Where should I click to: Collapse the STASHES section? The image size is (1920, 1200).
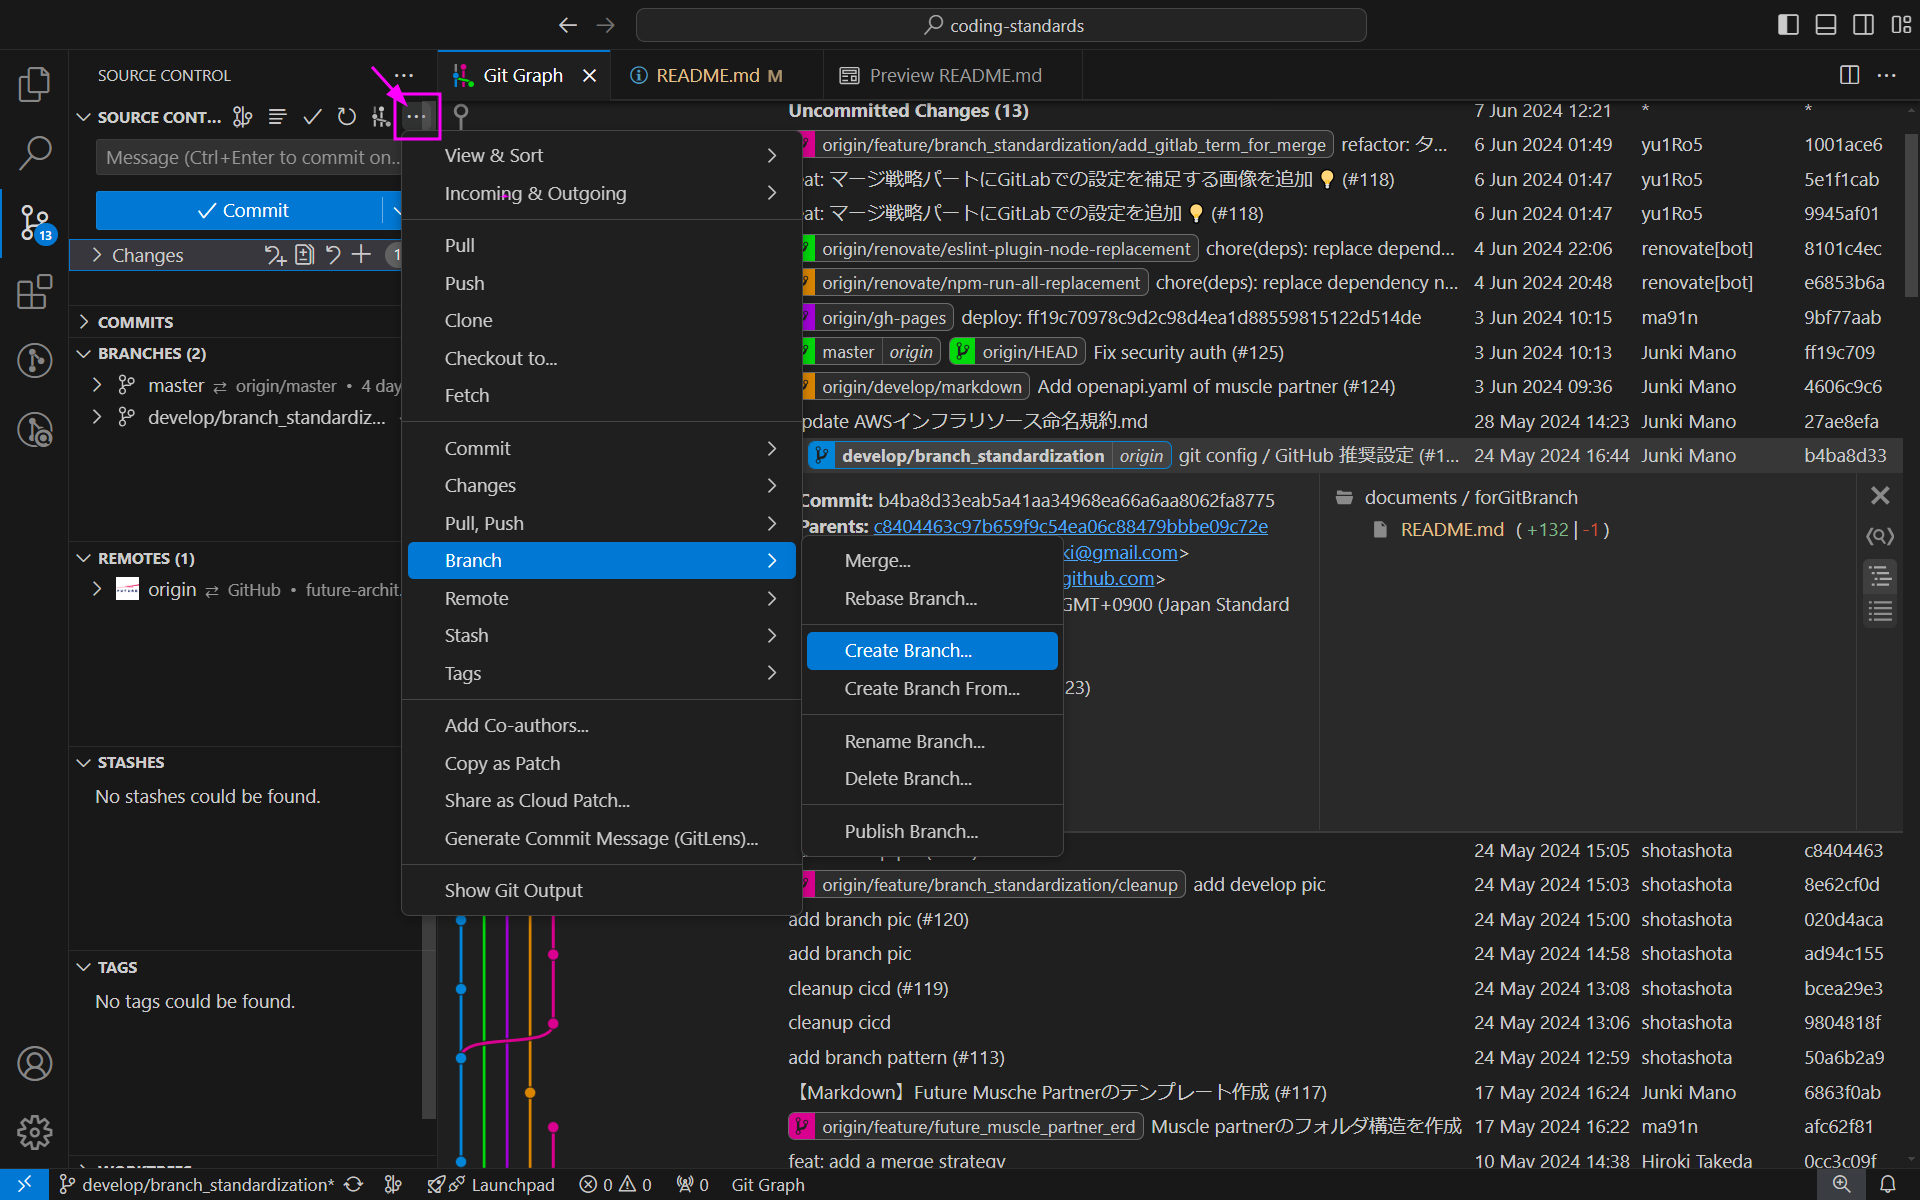point(84,762)
